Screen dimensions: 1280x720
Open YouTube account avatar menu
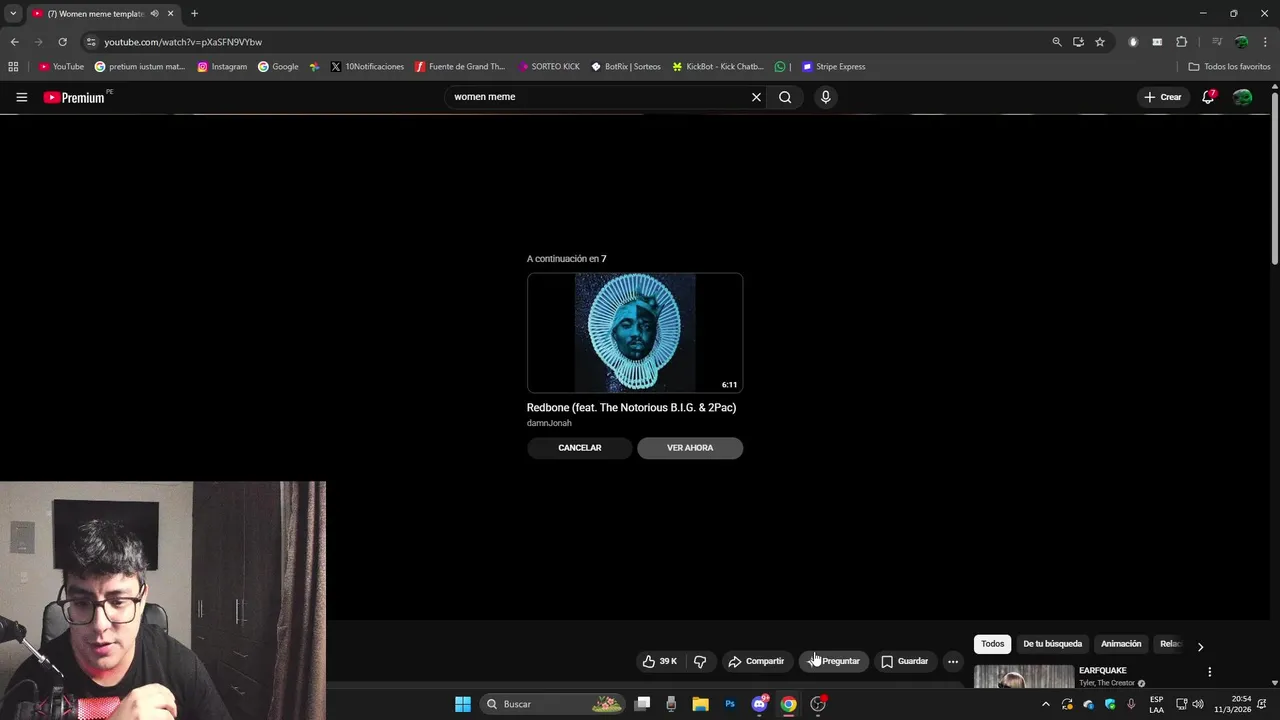click(1242, 97)
